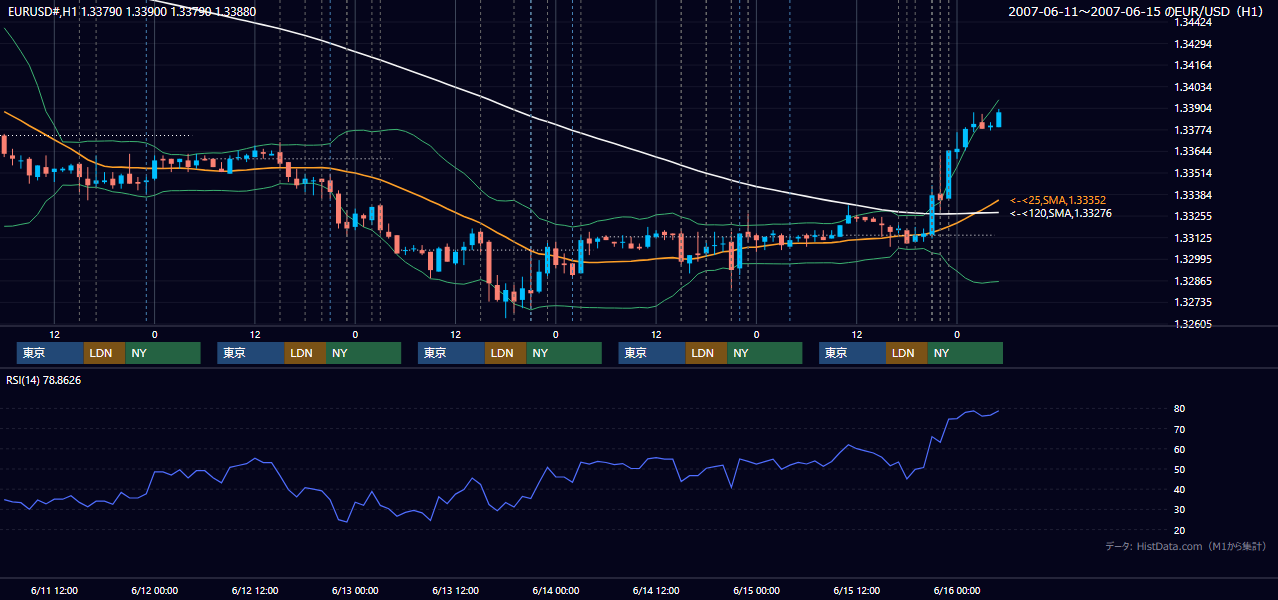
Task: Click RSI scale level 50
Action: click(1180, 469)
